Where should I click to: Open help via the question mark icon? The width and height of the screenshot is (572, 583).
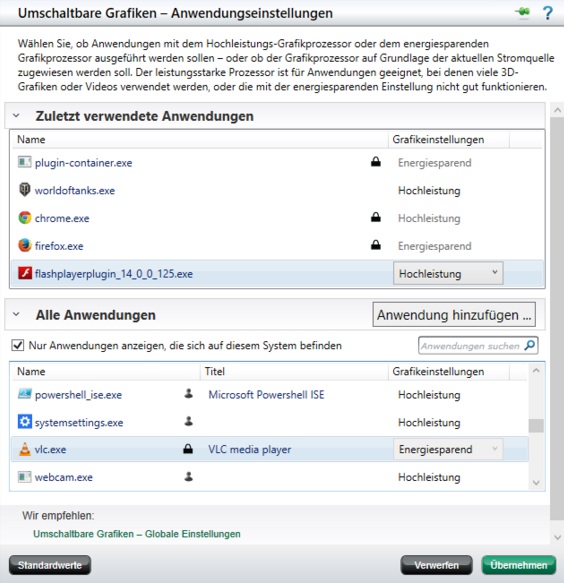[x=548, y=13]
